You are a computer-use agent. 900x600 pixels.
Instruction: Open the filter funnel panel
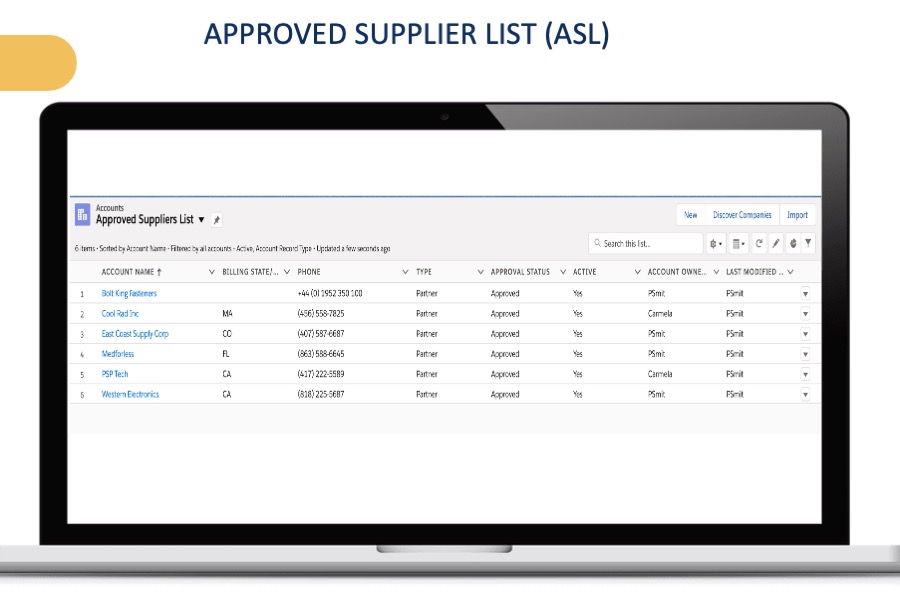pyautogui.click(x=808, y=243)
